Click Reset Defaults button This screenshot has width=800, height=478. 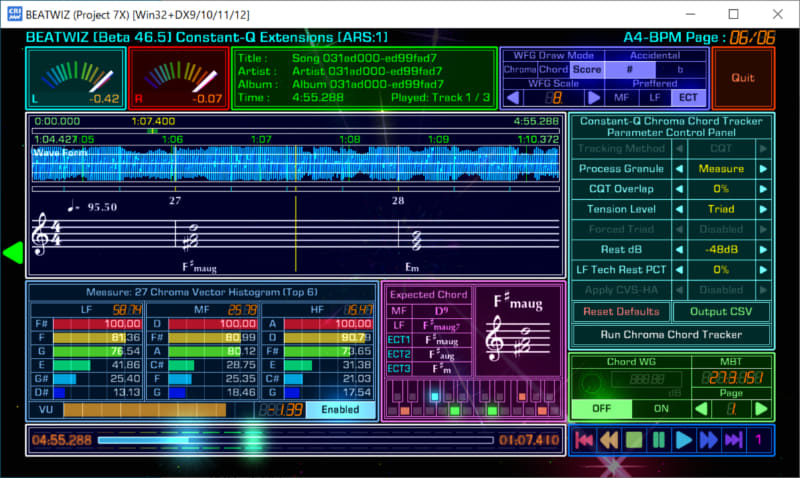(x=621, y=311)
